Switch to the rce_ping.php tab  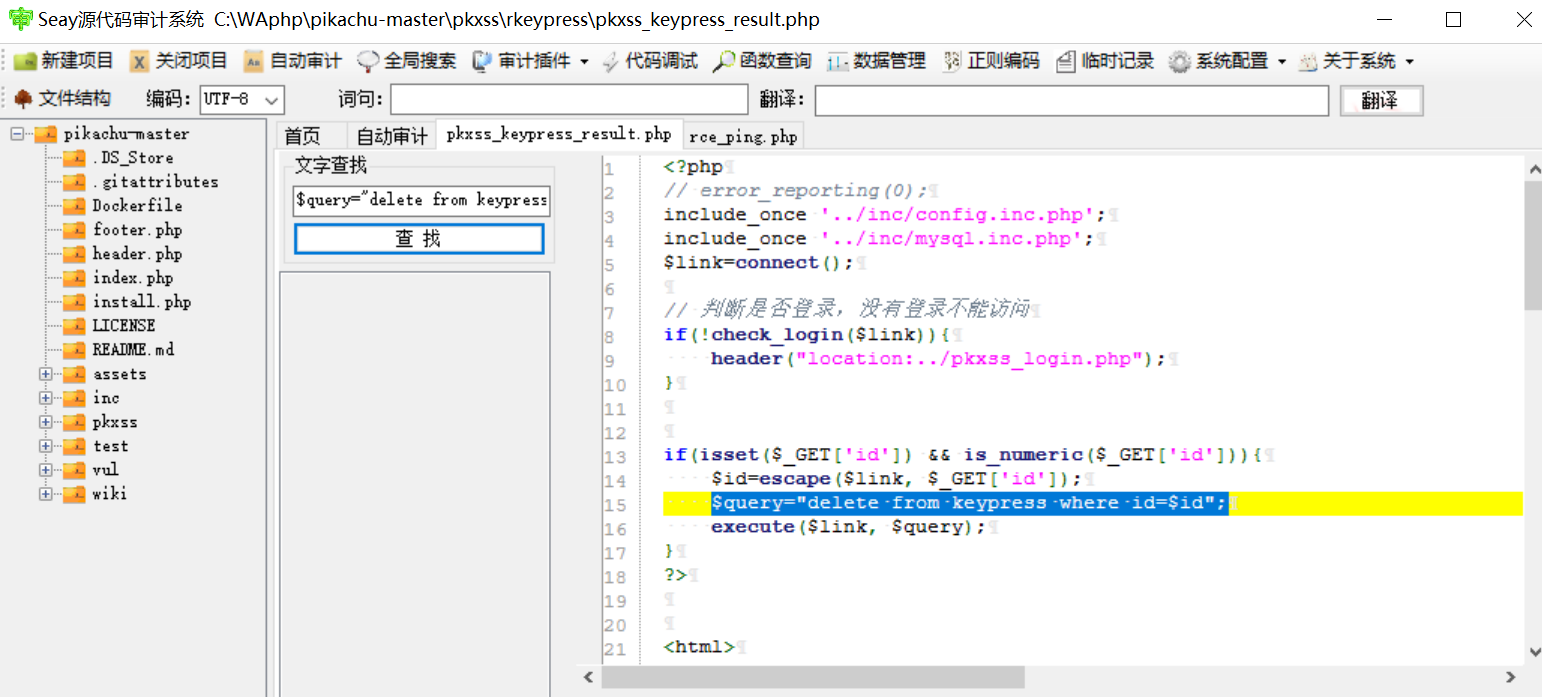pos(743,137)
